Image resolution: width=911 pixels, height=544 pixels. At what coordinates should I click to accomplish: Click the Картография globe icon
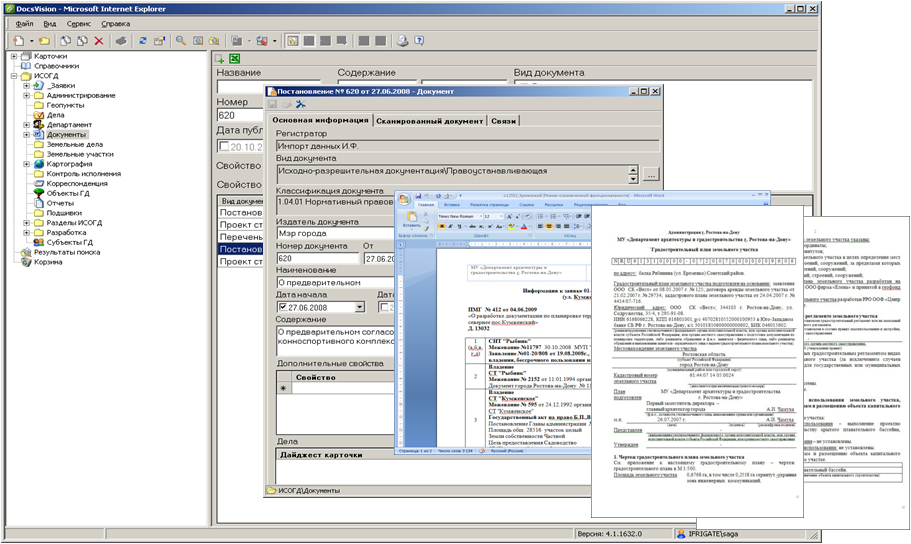pyautogui.click(x=38, y=164)
